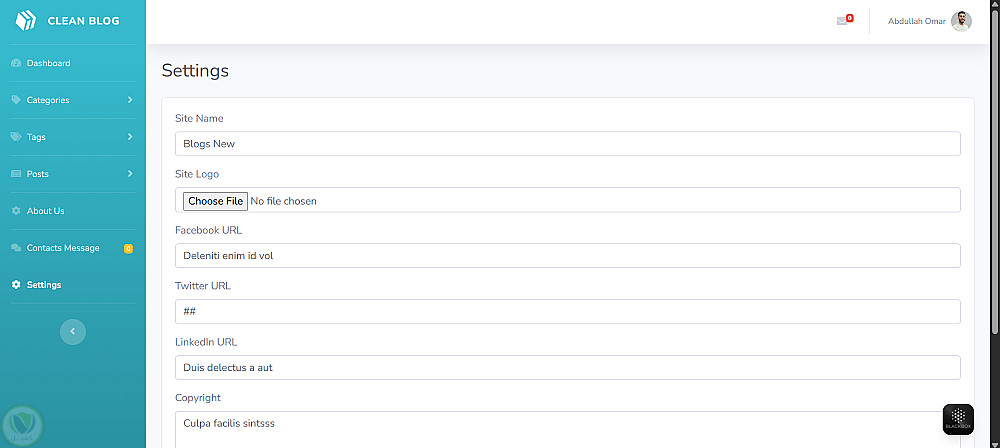This screenshot has height=448, width=1000.
Task: Click the Settings gear icon in sidebar
Action: pos(16,285)
